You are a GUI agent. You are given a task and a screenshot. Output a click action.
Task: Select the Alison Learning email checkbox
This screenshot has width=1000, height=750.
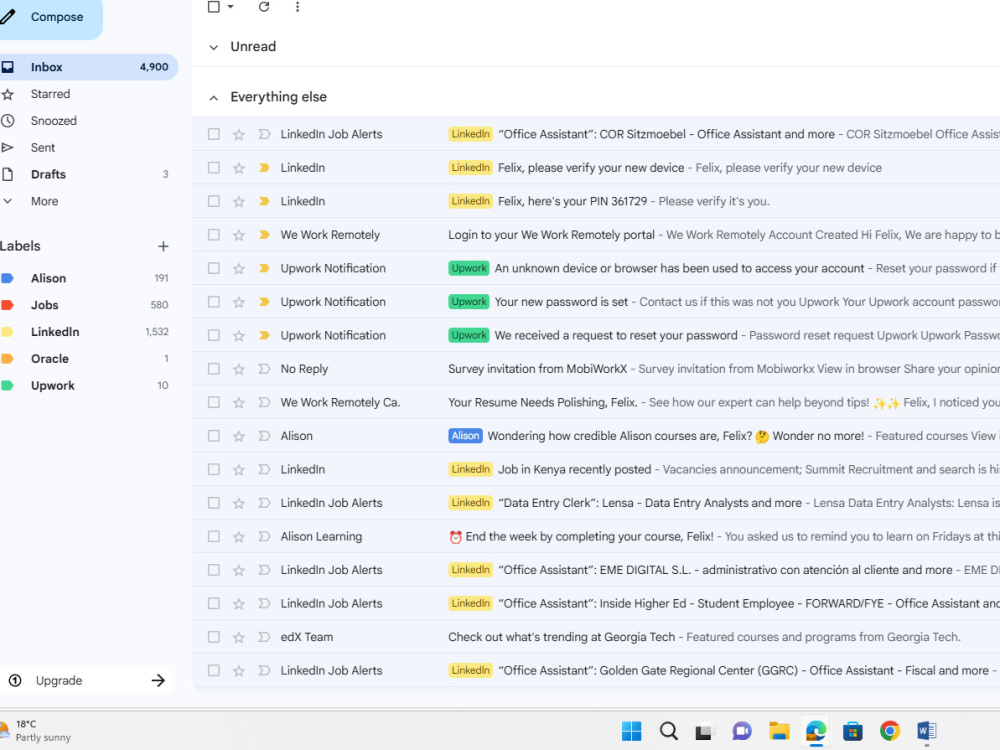point(214,536)
